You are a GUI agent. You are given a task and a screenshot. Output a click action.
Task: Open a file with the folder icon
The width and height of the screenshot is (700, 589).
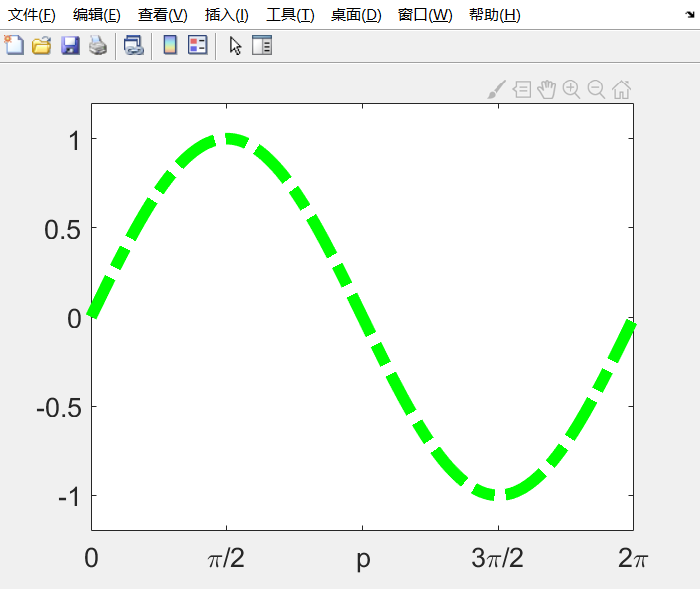(42, 46)
